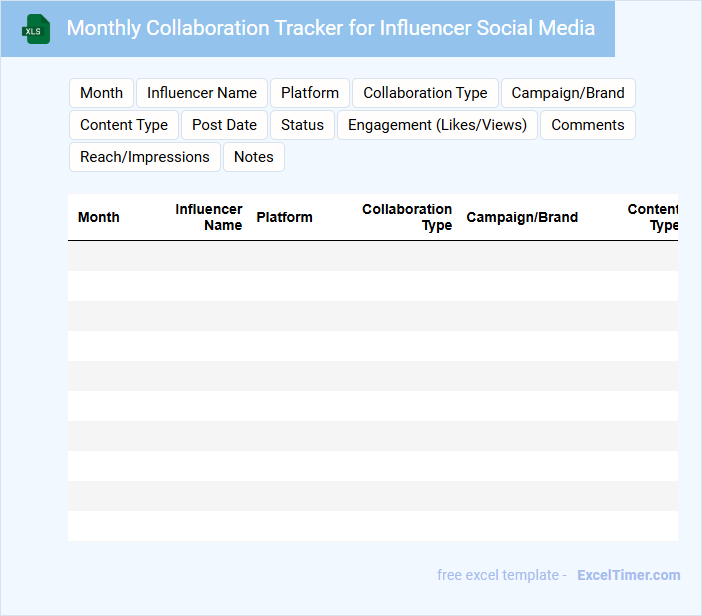Viewport: 702px width, 616px height.
Task: Click the Influencer Name column header
Action: click(209, 217)
